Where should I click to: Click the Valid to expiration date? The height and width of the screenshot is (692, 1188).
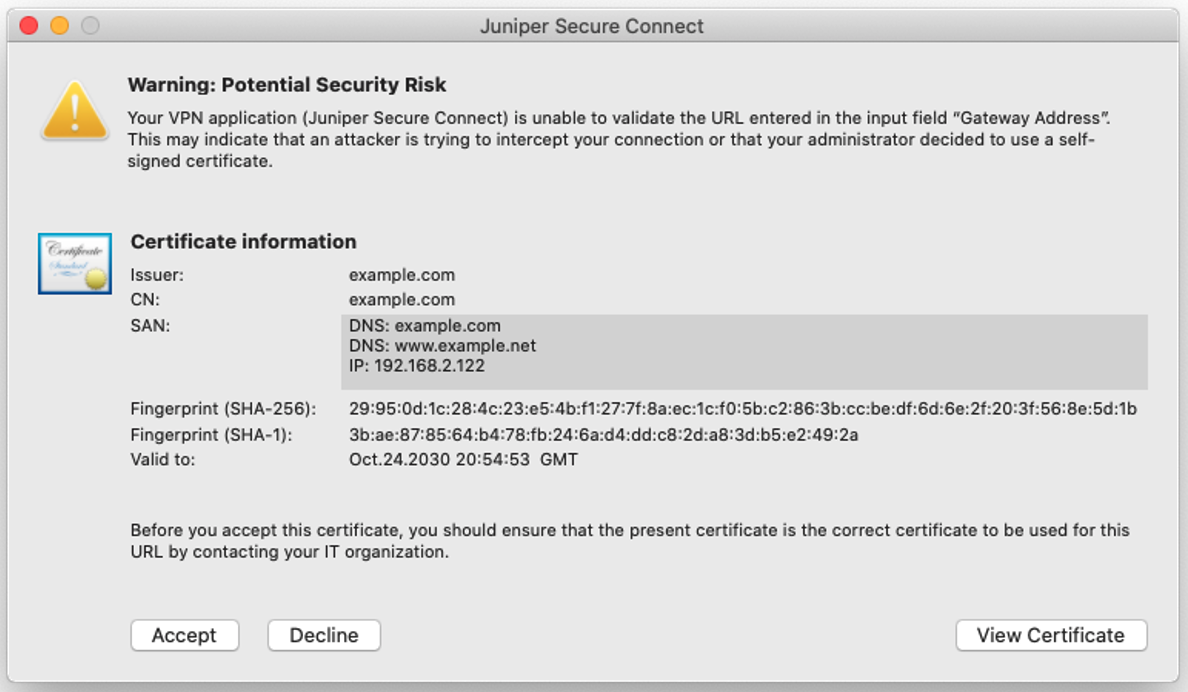[463, 460]
